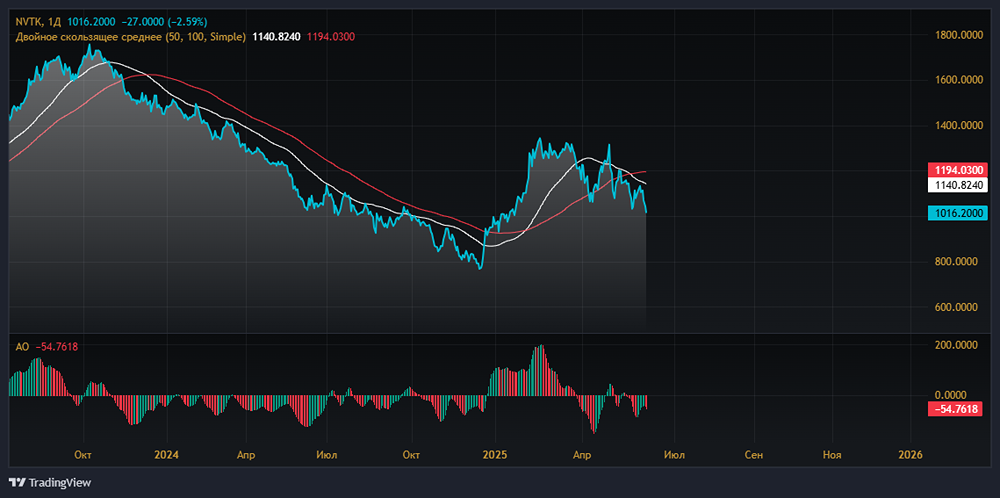Click the 200.0000 AO scale label
This screenshot has width=1000, height=498.
click(958, 345)
